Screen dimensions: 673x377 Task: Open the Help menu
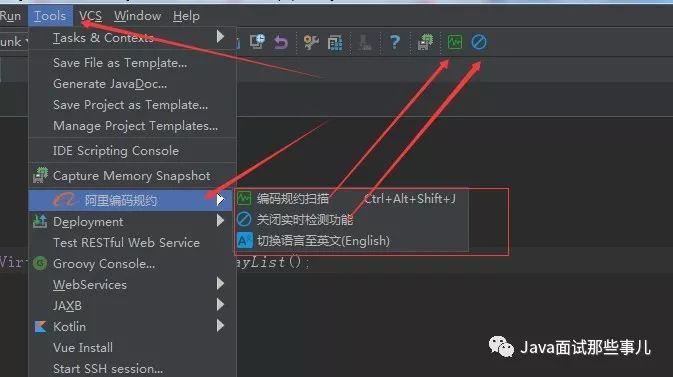(x=186, y=16)
